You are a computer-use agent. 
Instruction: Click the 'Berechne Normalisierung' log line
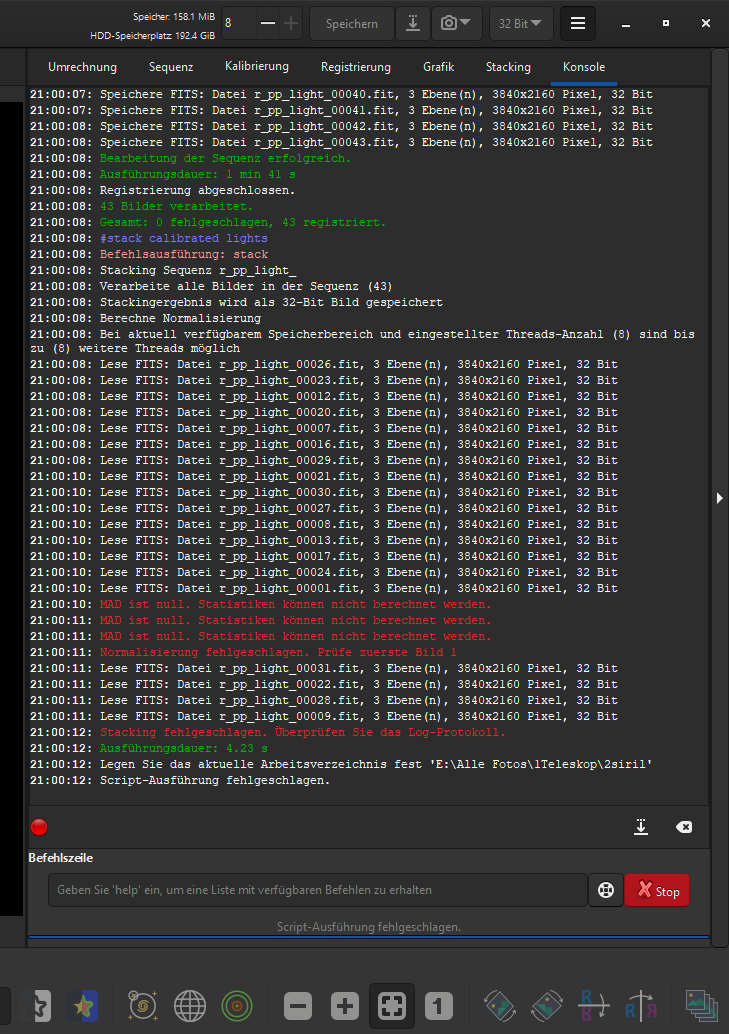(x=180, y=319)
